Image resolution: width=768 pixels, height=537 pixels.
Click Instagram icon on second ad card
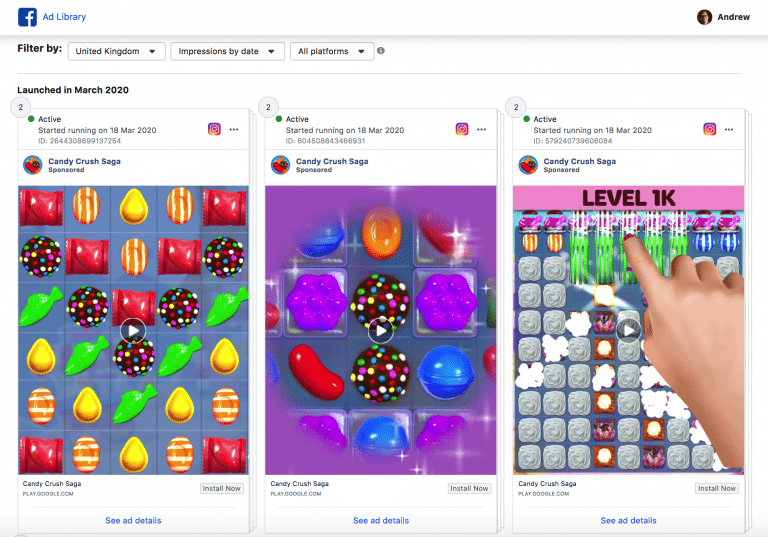pos(462,129)
